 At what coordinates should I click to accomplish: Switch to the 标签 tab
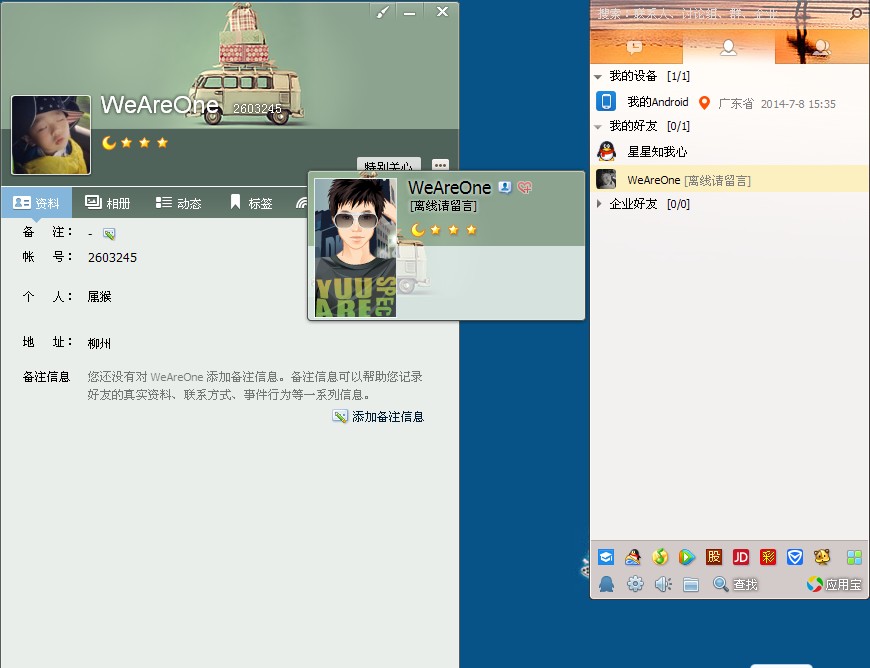[x=251, y=203]
